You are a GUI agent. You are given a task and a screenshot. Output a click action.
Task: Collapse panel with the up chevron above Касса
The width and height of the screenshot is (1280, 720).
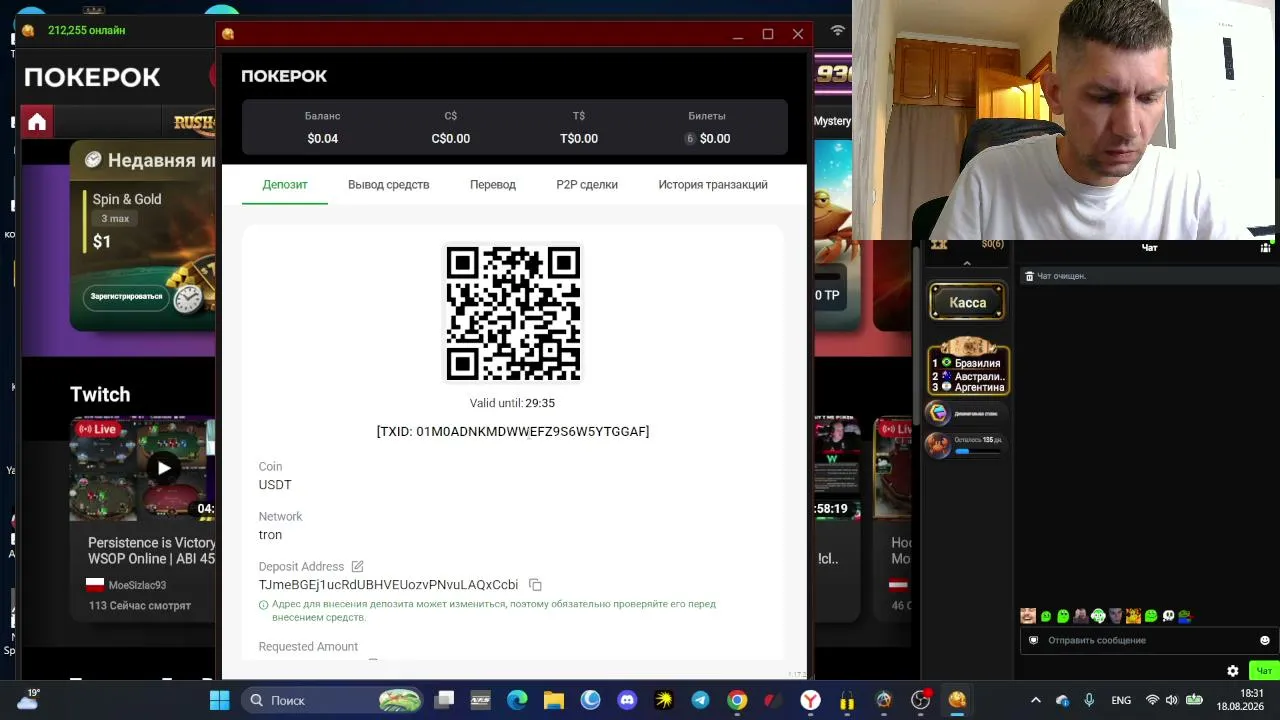(967, 264)
